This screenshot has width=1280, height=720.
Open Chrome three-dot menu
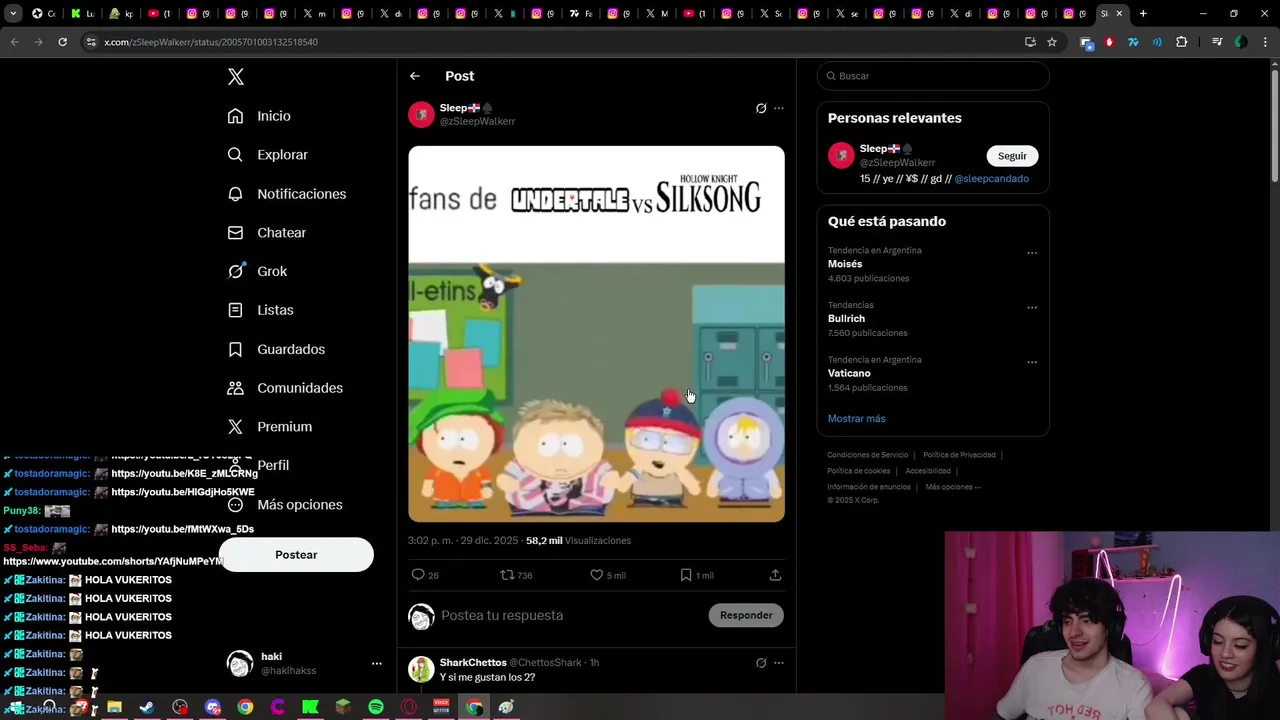click(1265, 42)
